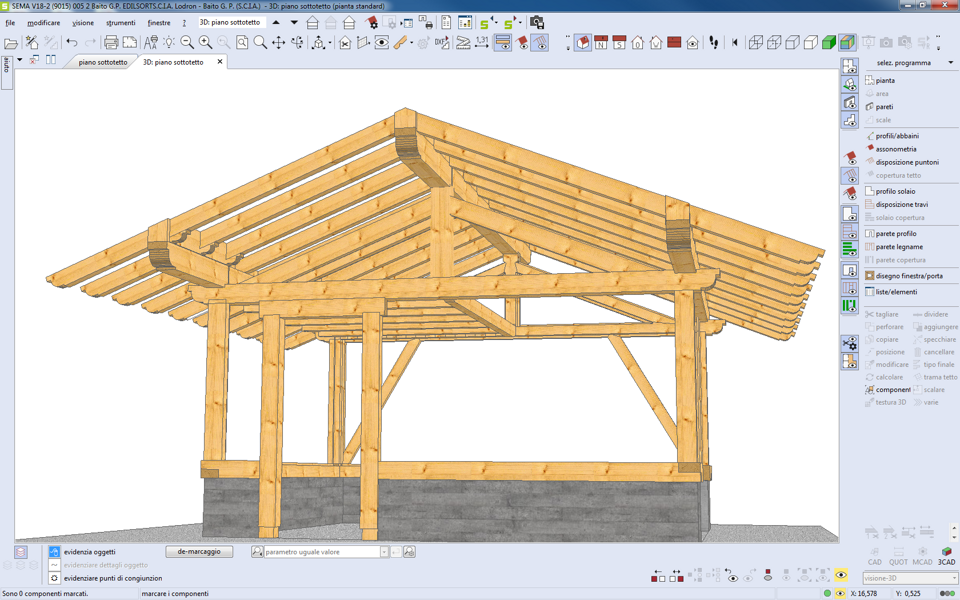Open the camera screenshot tool in top toolbar

coord(537,22)
